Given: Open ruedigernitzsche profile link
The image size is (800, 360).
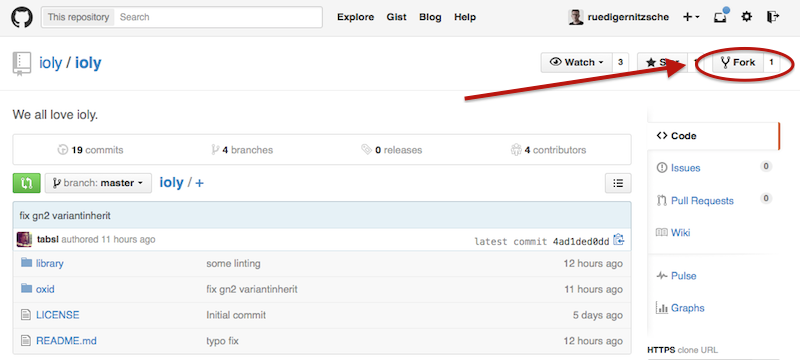Looking at the screenshot, I should (x=628, y=17).
